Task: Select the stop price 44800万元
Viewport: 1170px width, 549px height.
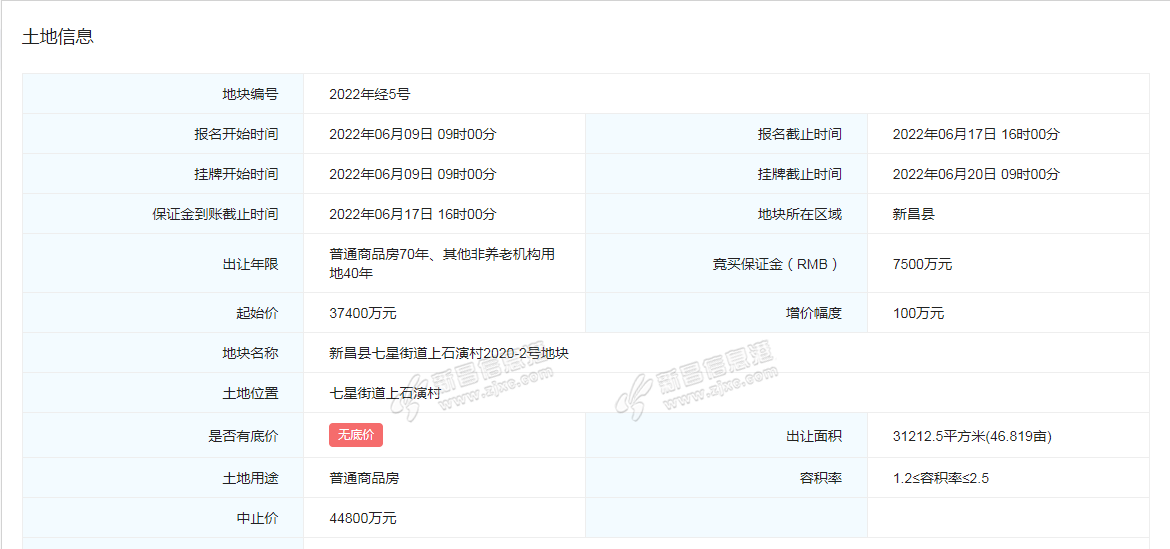Action: (362, 518)
